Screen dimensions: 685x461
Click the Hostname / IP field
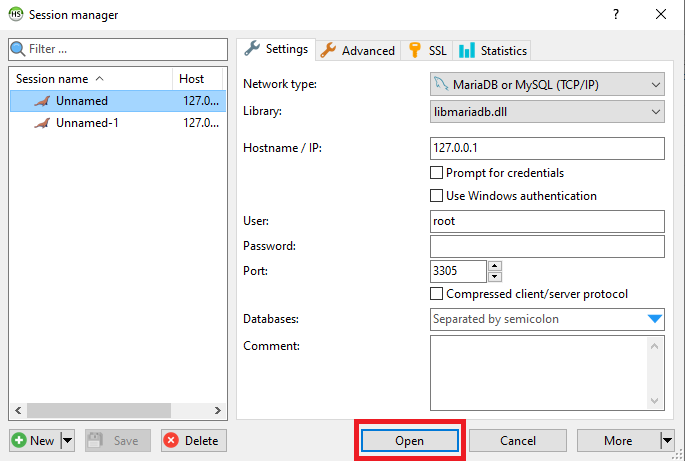tap(547, 148)
